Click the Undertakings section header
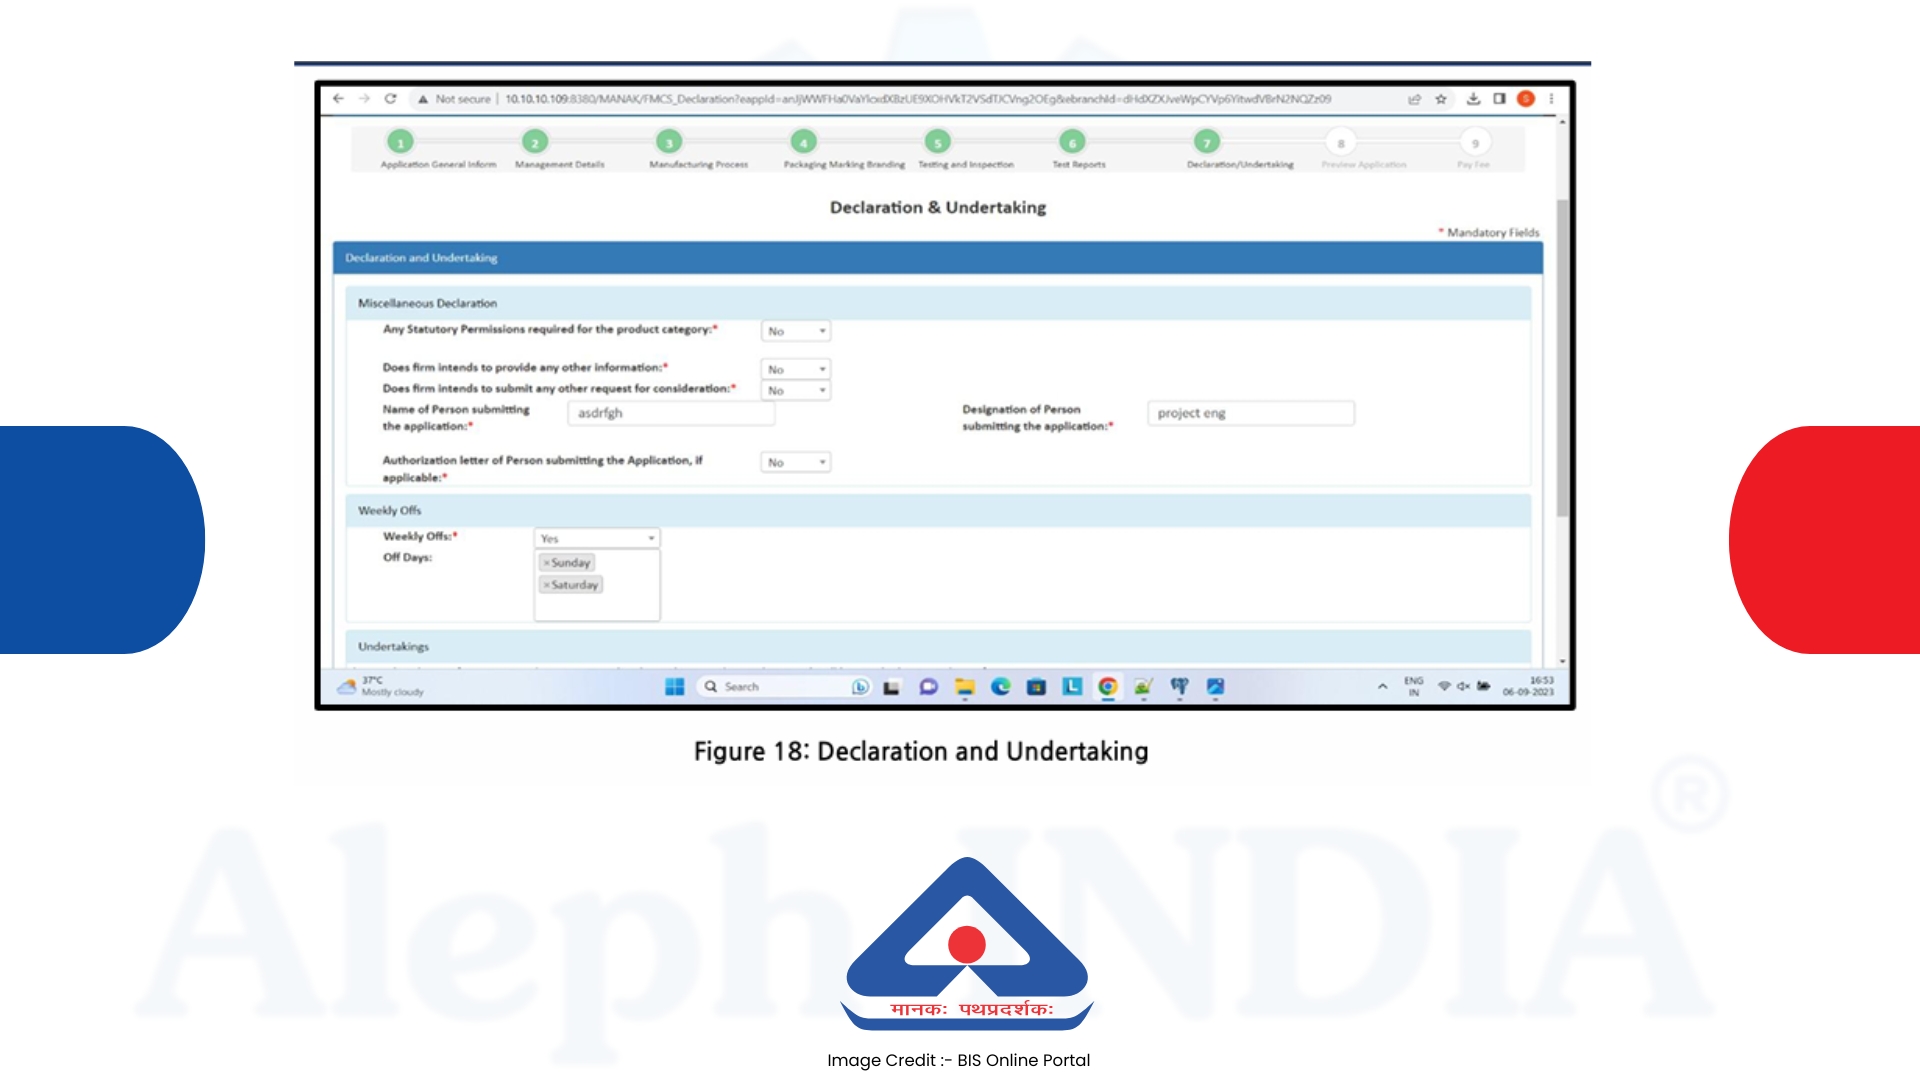1920x1080 pixels. pyautogui.click(x=937, y=646)
